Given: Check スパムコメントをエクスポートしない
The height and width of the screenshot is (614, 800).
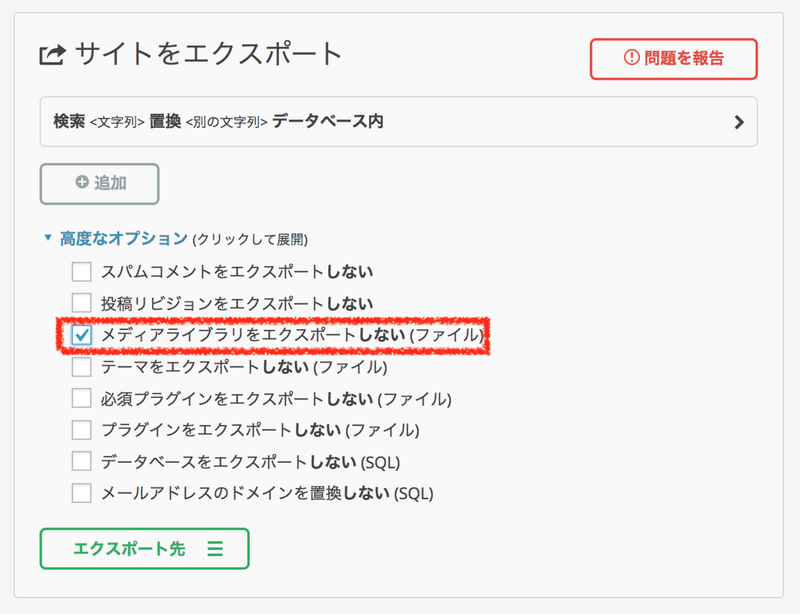Looking at the screenshot, I should 82,272.
